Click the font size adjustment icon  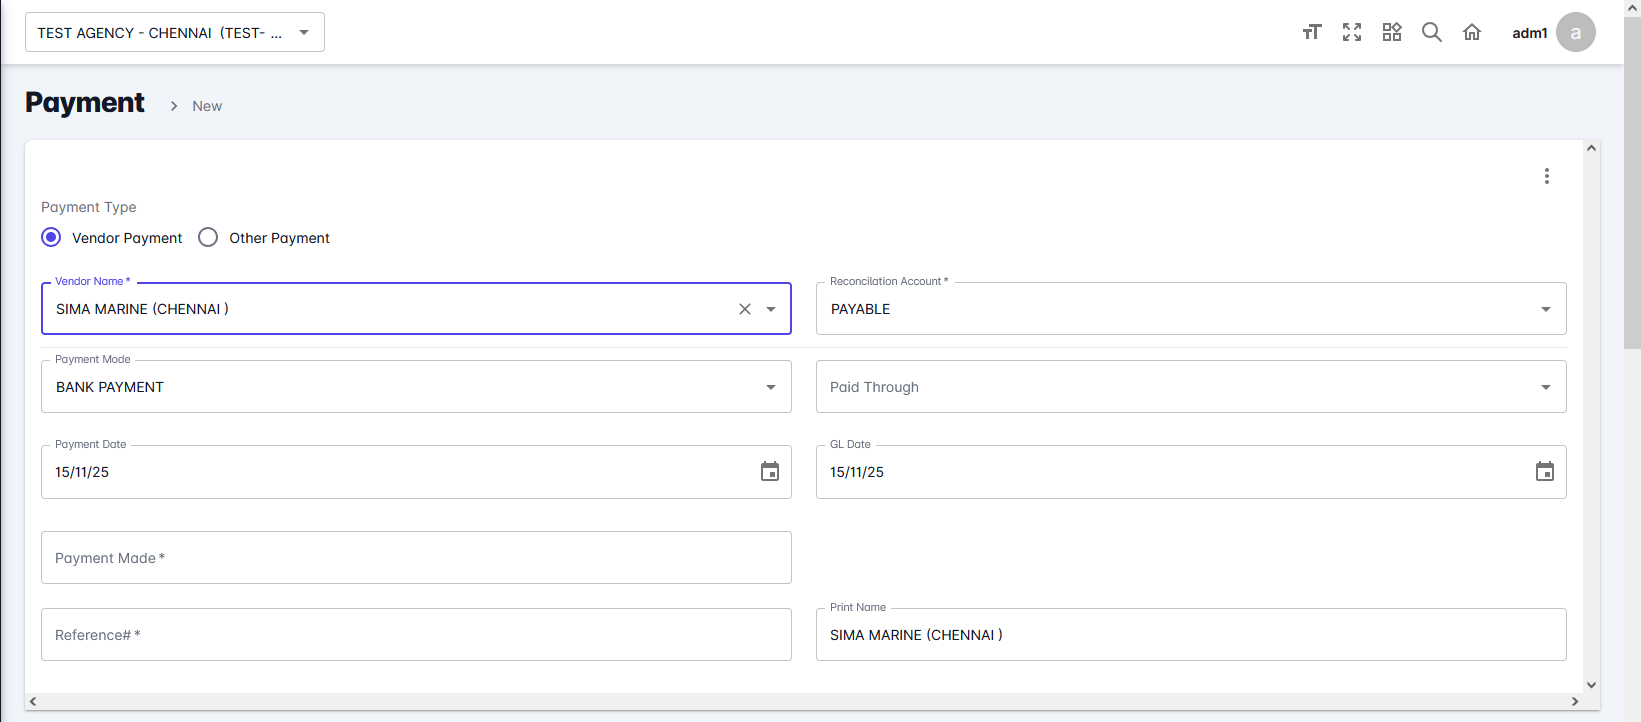point(1312,32)
